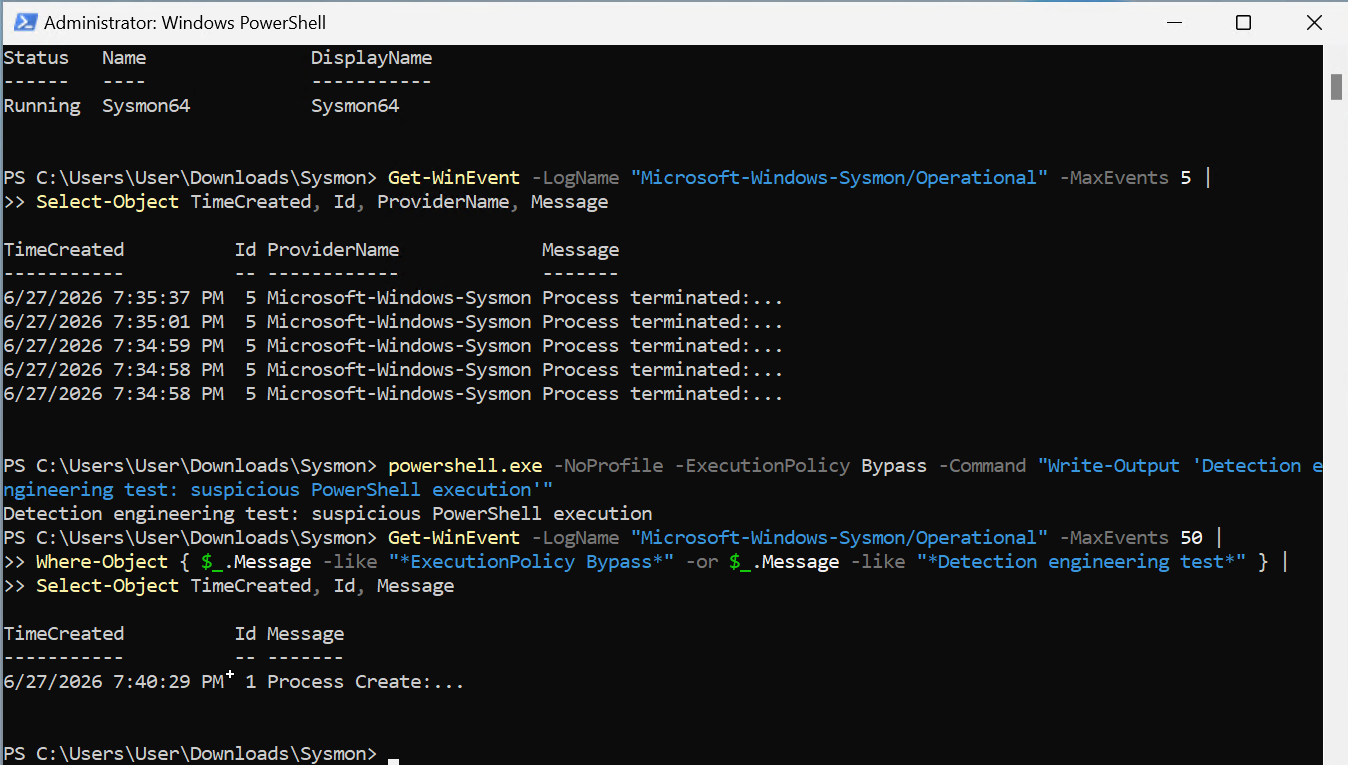Click 'Where-Object' in the filter command

[x=102, y=562]
